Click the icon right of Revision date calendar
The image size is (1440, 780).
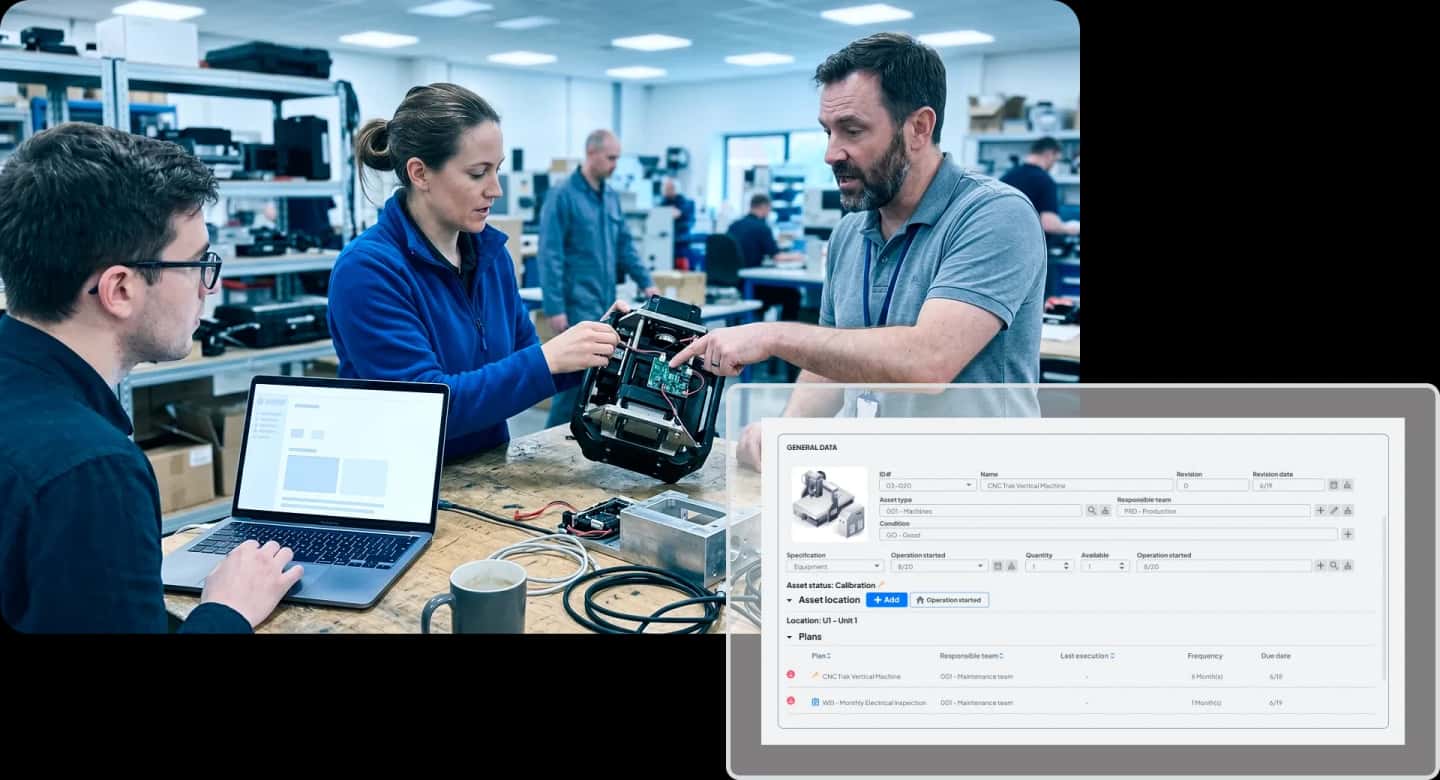[1348, 485]
